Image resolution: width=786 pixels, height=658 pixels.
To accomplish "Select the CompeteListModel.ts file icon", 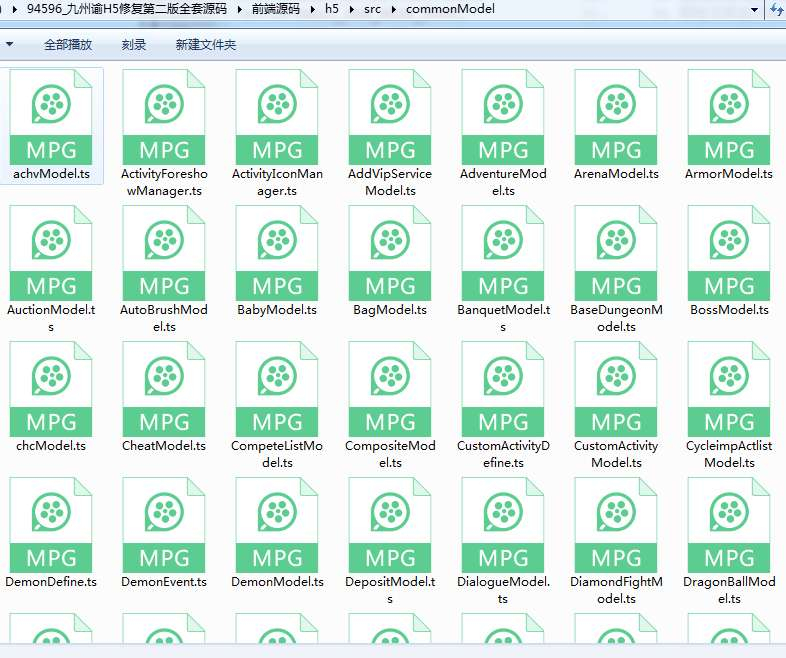I will click(277, 389).
